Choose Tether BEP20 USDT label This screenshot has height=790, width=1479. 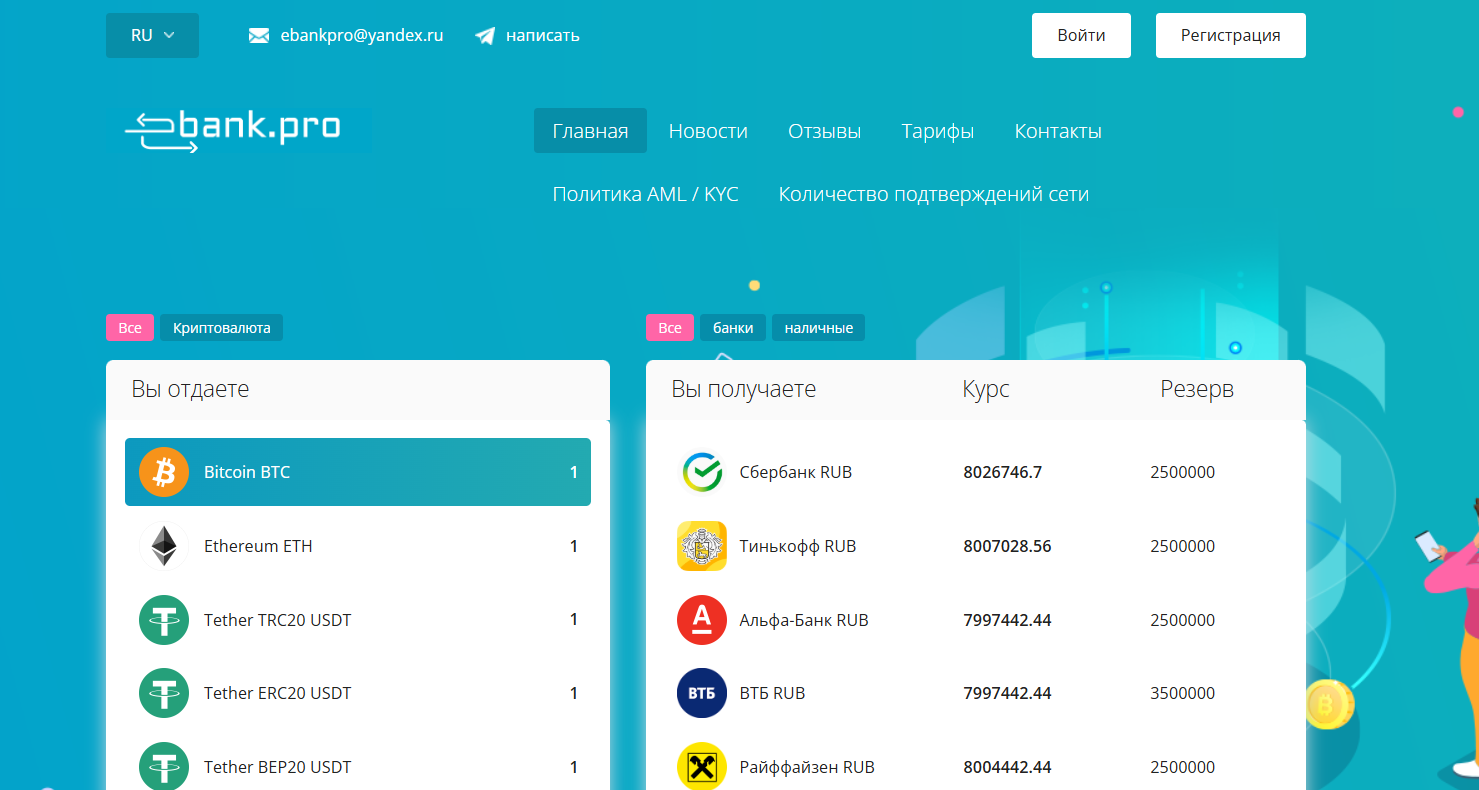click(277, 767)
